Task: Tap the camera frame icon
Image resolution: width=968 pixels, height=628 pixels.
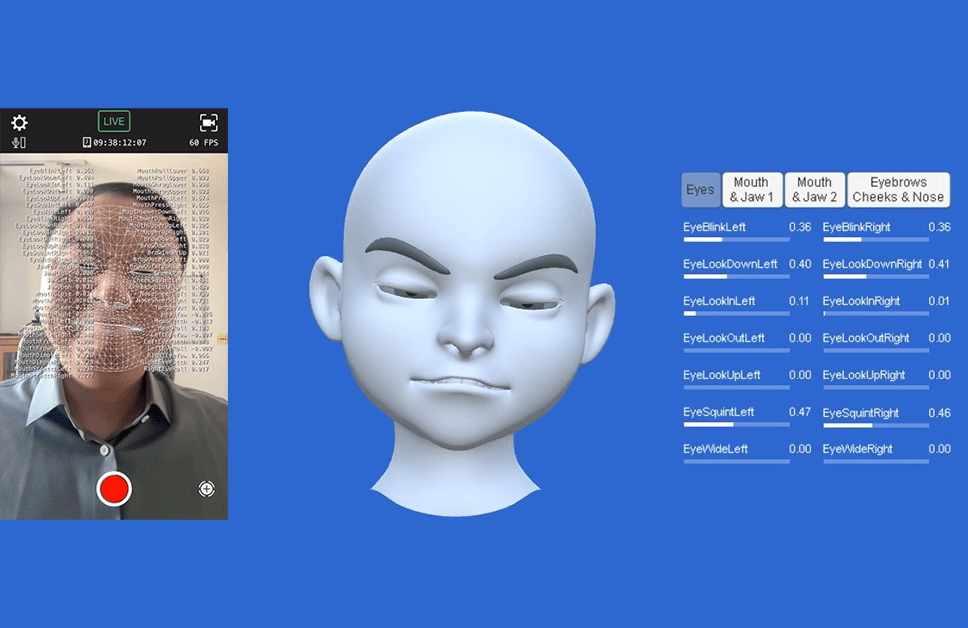Action: [208, 122]
